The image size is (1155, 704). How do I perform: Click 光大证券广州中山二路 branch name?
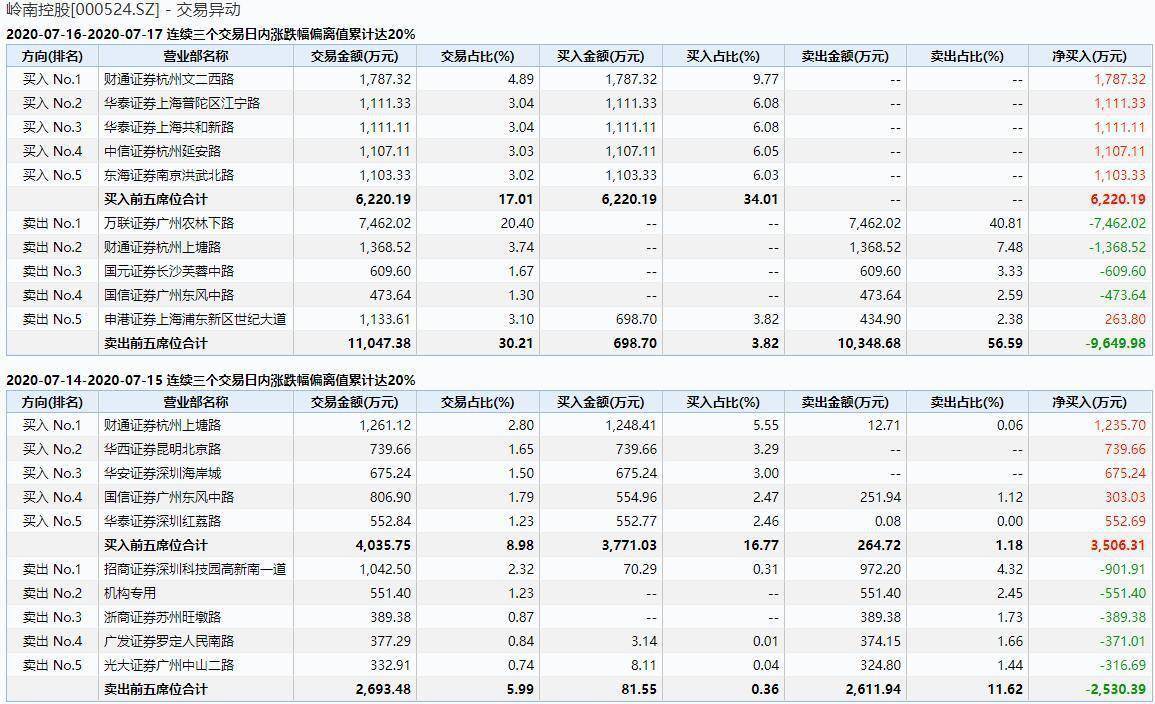click(169, 665)
